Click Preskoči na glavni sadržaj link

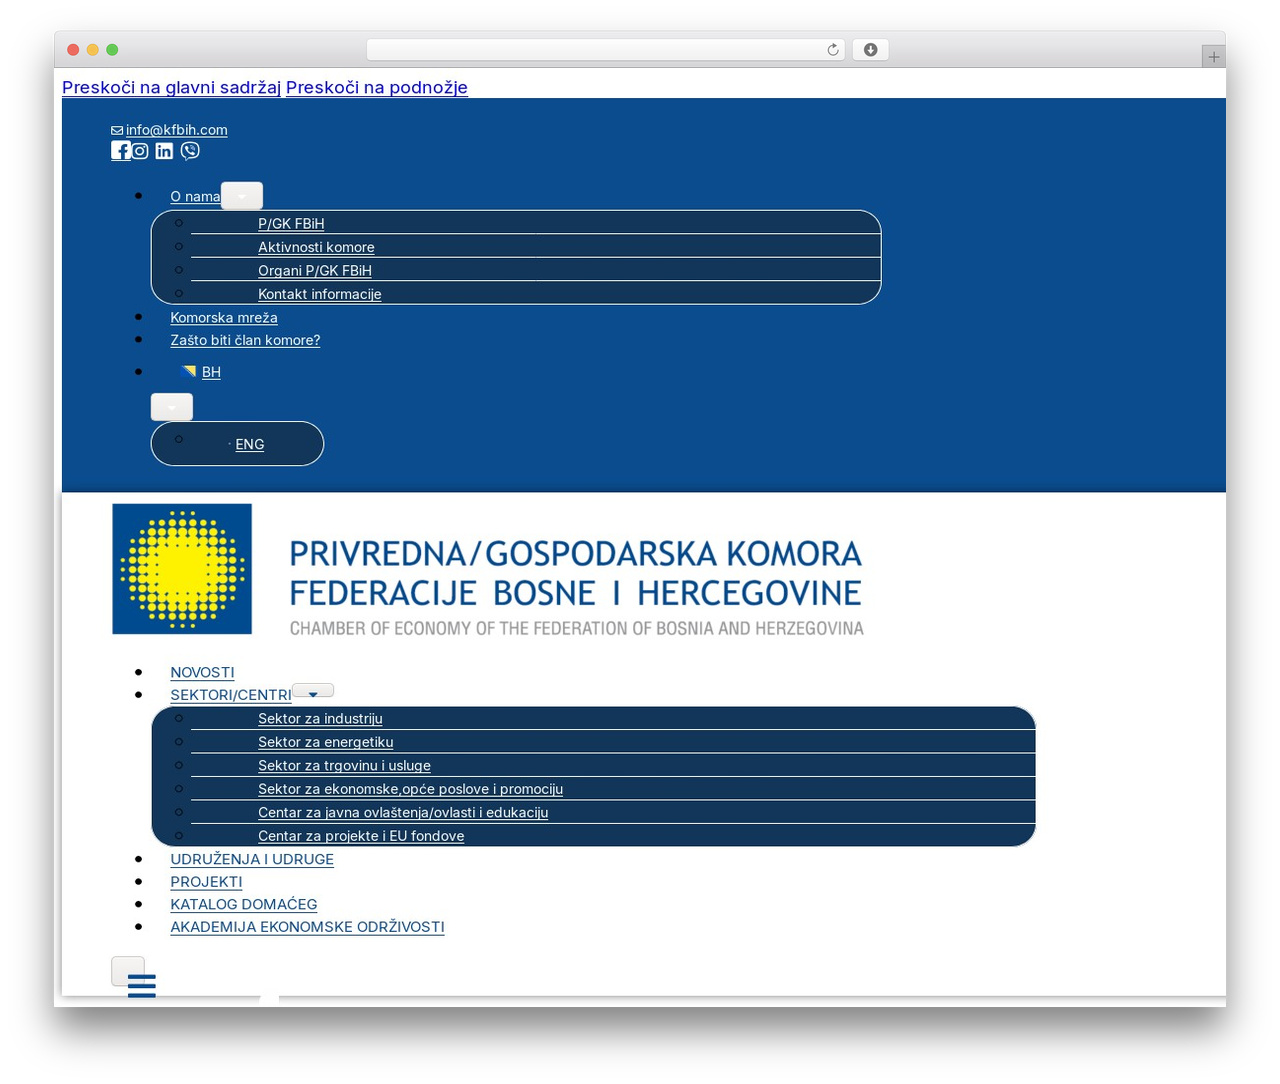pyautogui.click(x=172, y=87)
